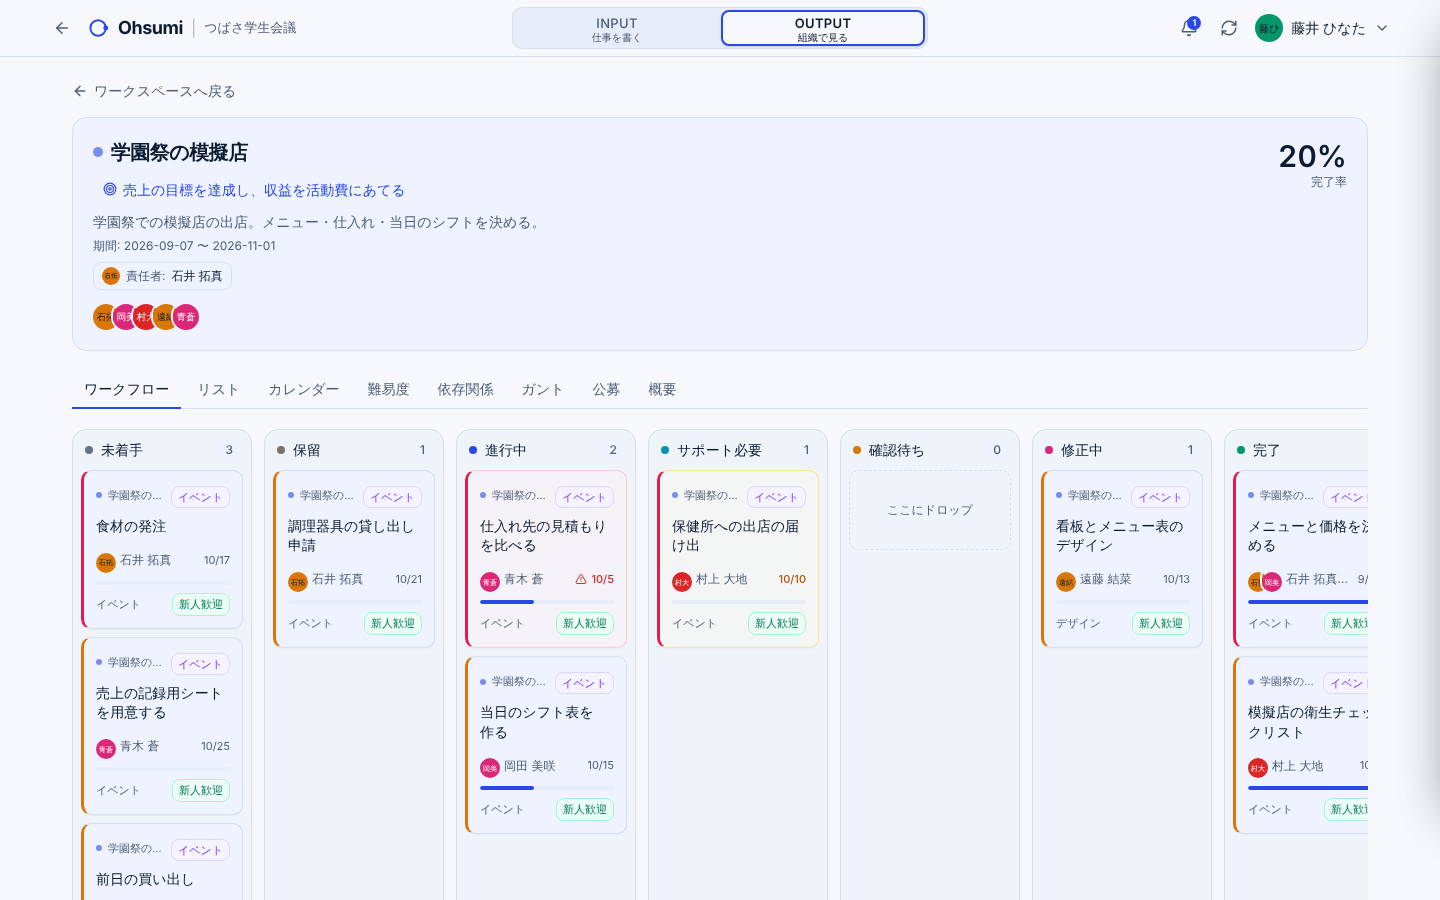1440x900 pixels.
Task: Open the 公募 tab
Action: [606, 389]
